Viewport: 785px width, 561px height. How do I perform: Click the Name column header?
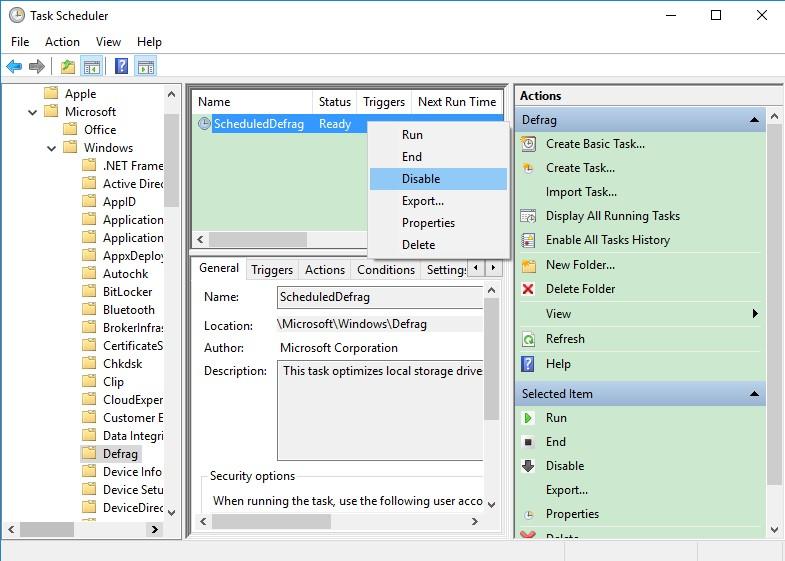[x=253, y=102]
